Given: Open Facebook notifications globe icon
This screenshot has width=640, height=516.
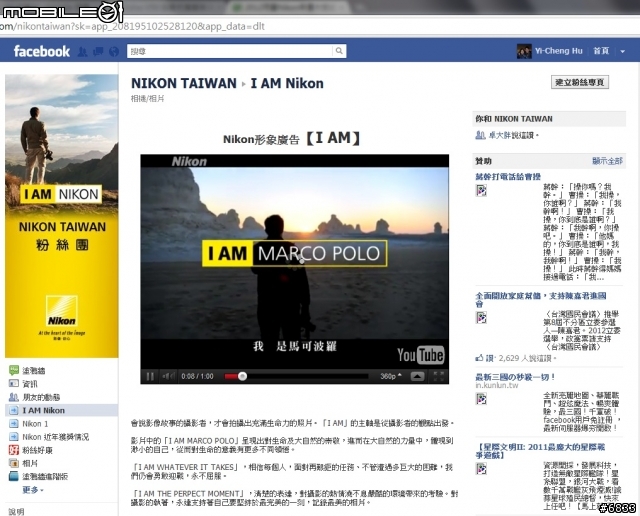Looking at the screenshot, I should [114, 51].
